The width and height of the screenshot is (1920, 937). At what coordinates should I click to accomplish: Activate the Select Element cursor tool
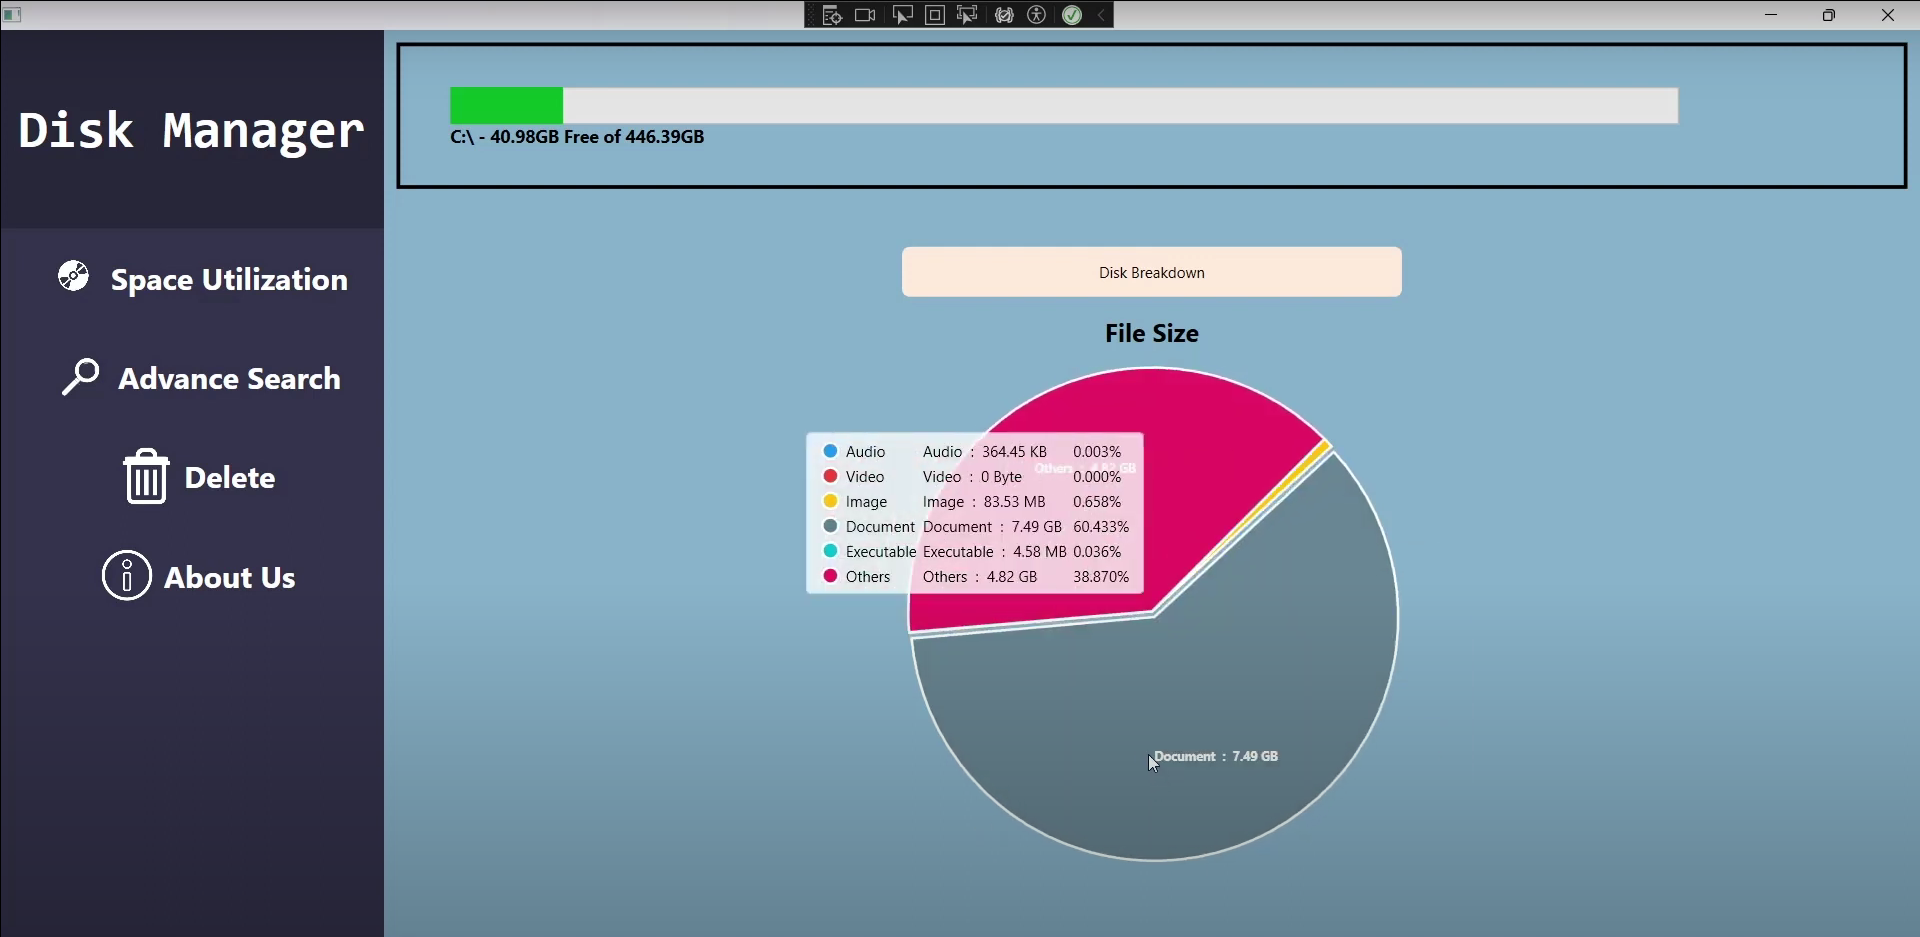pyautogui.click(x=902, y=15)
